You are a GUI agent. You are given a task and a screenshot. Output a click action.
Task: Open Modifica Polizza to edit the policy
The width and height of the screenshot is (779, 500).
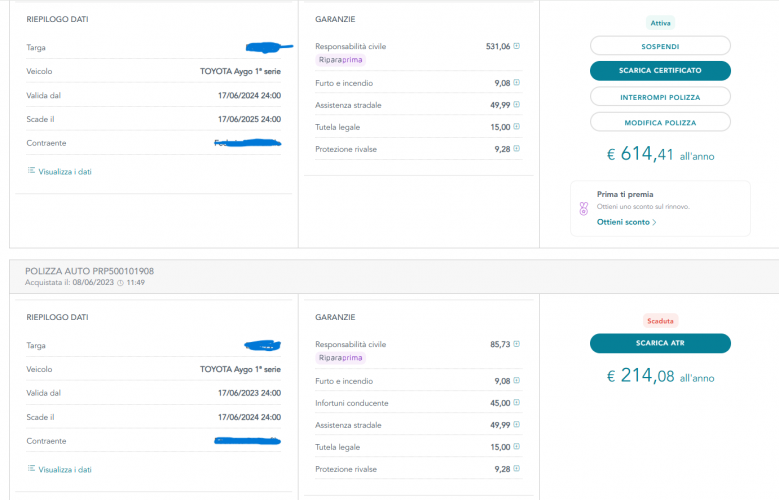(x=660, y=122)
